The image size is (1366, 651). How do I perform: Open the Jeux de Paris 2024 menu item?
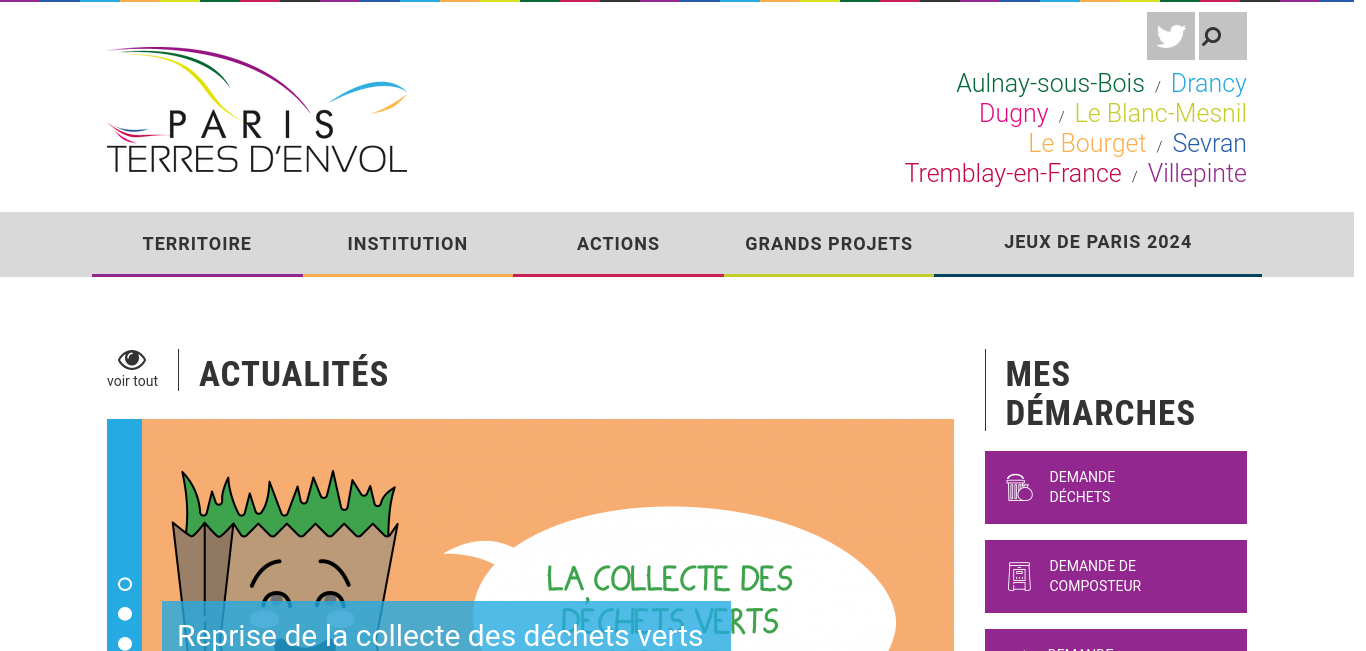[x=1098, y=243]
